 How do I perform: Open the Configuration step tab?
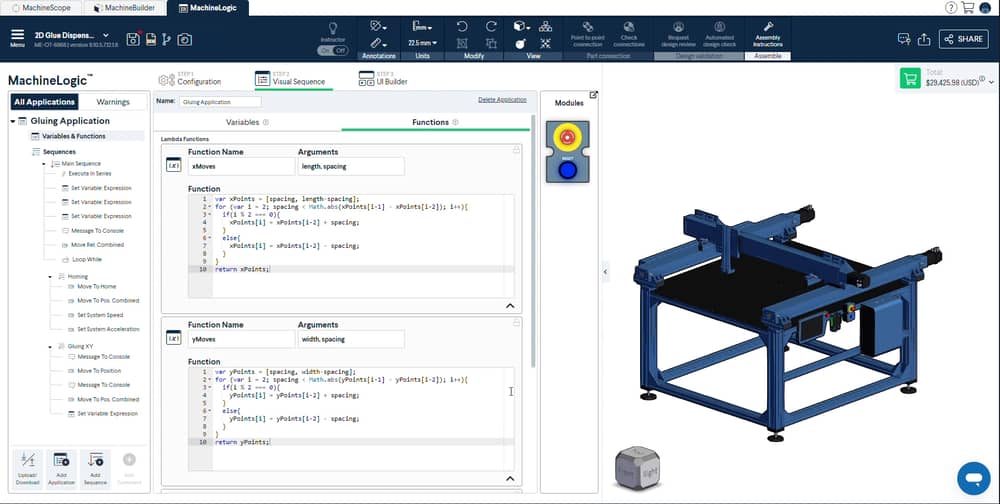(x=190, y=79)
